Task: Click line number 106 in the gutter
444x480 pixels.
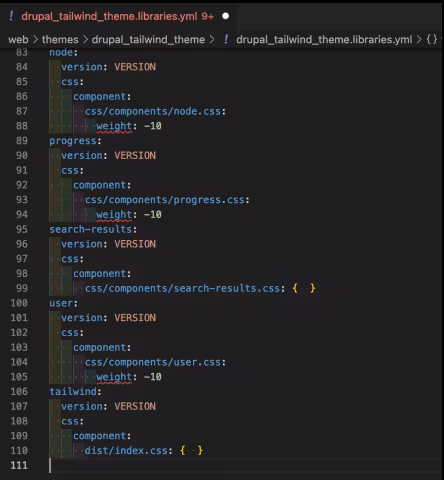Action: [19, 391]
